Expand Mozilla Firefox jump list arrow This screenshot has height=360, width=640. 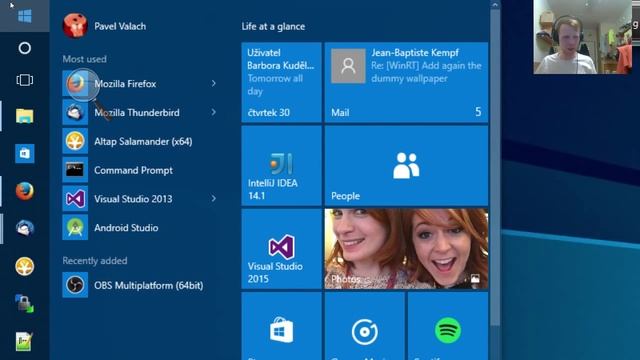coord(213,83)
